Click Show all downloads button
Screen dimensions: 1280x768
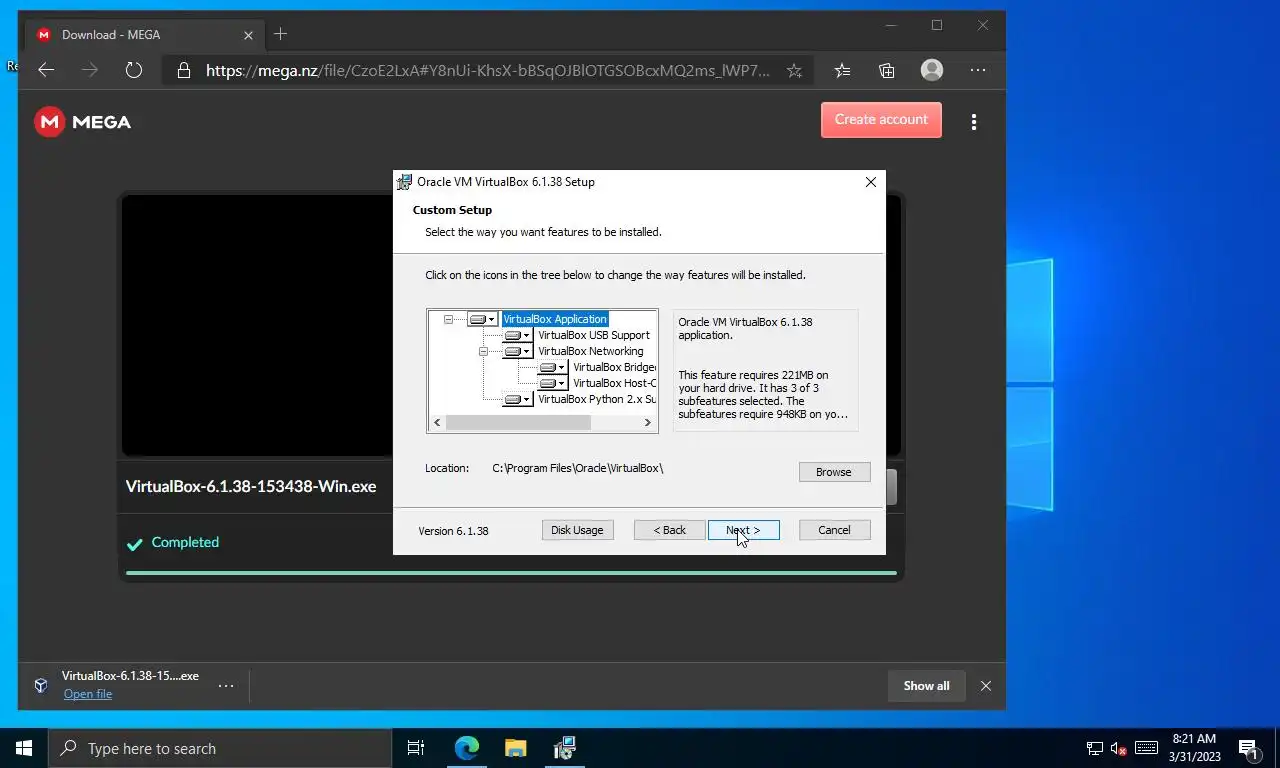pyautogui.click(x=926, y=686)
